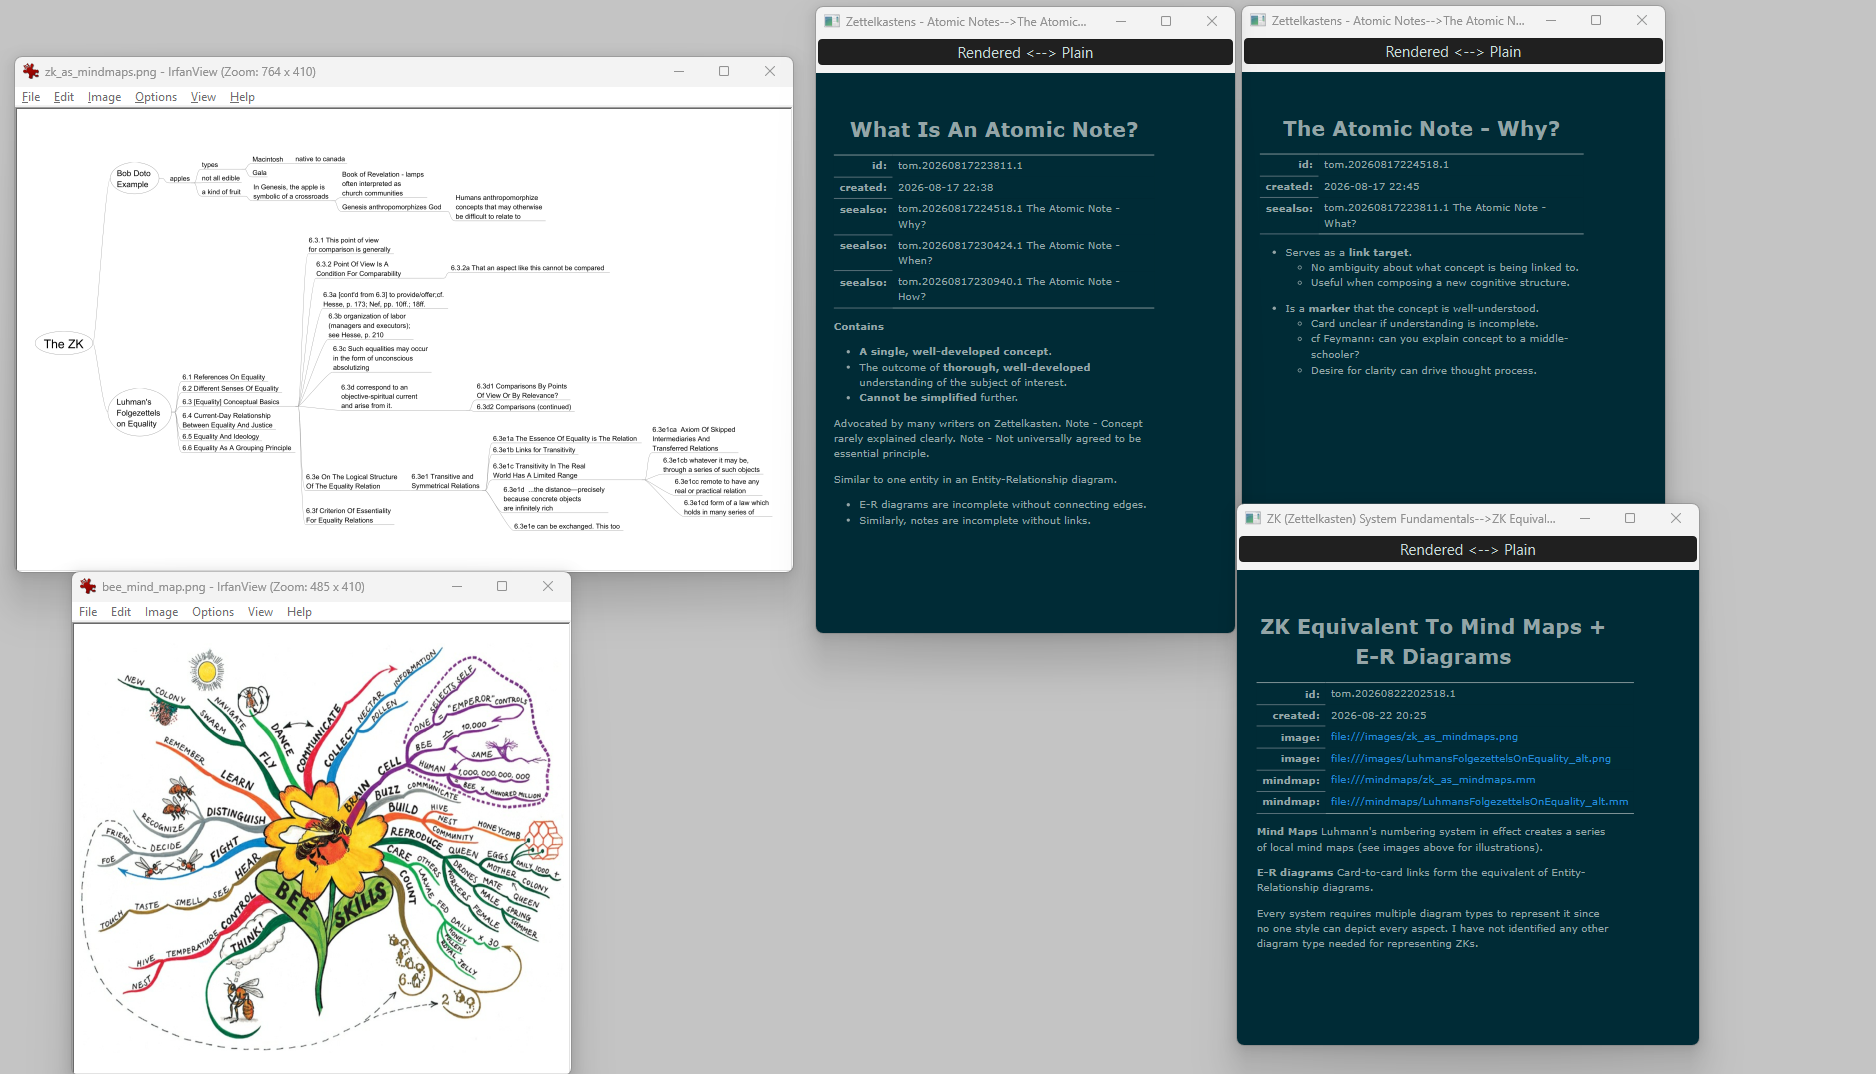The width and height of the screenshot is (1876, 1074).
Task: Open File menu in zk_as_mindmaps IrfanView window
Action: 31,97
